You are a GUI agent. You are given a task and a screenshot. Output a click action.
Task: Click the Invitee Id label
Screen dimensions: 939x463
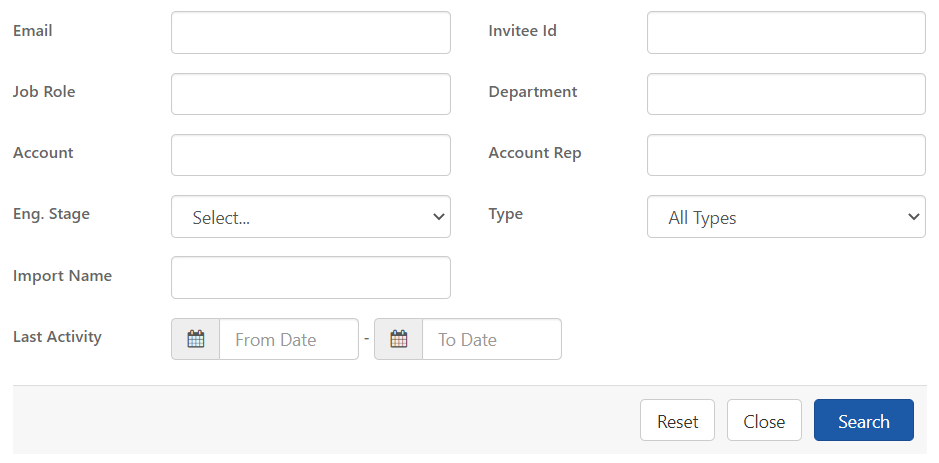[x=522, y=31]
